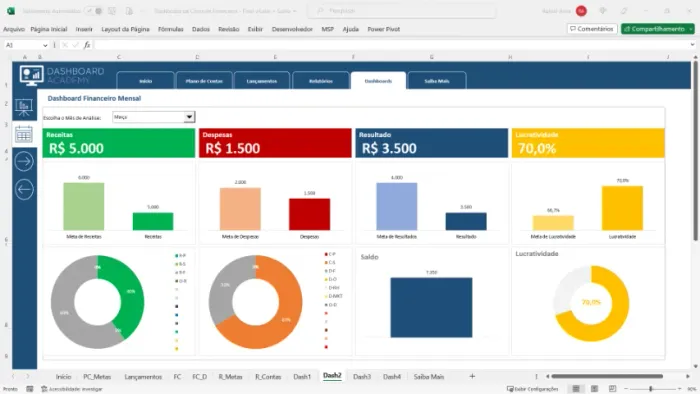The image size is (700, 394).
Task: Switch to the Dash4 sheet tab
Action: coord(392,377)
